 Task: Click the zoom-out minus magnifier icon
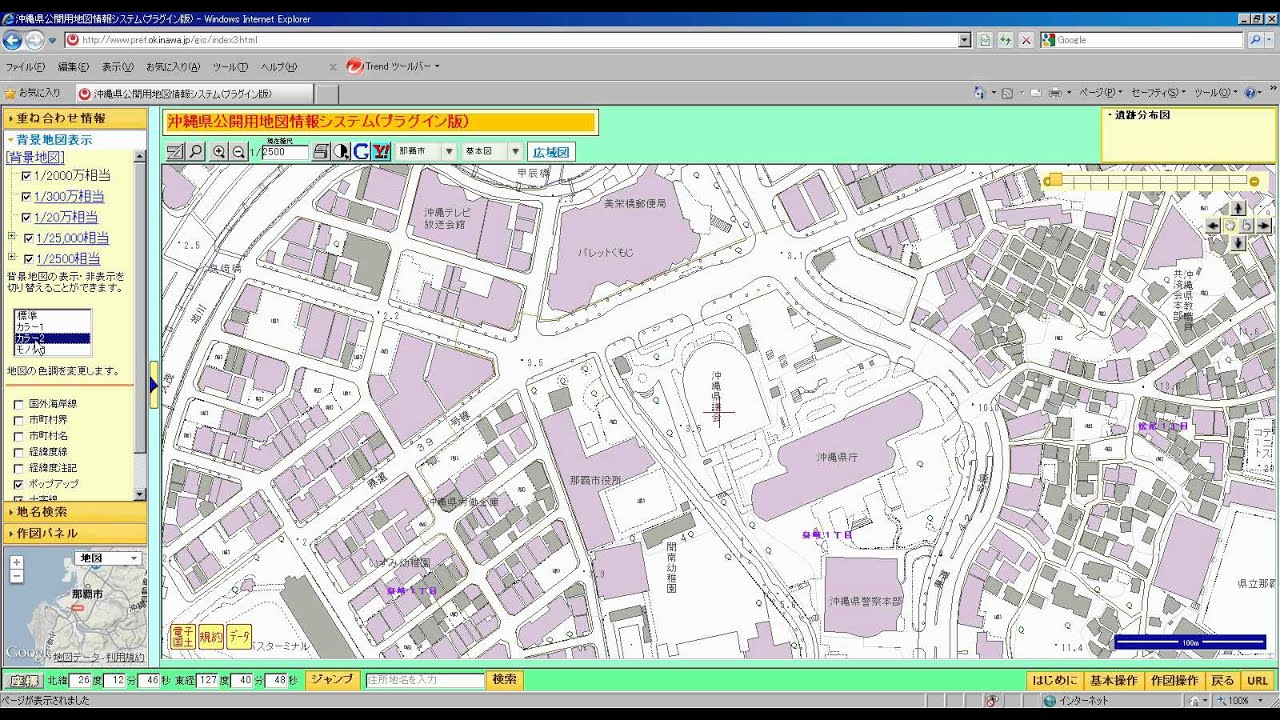[x=239, y=152]
